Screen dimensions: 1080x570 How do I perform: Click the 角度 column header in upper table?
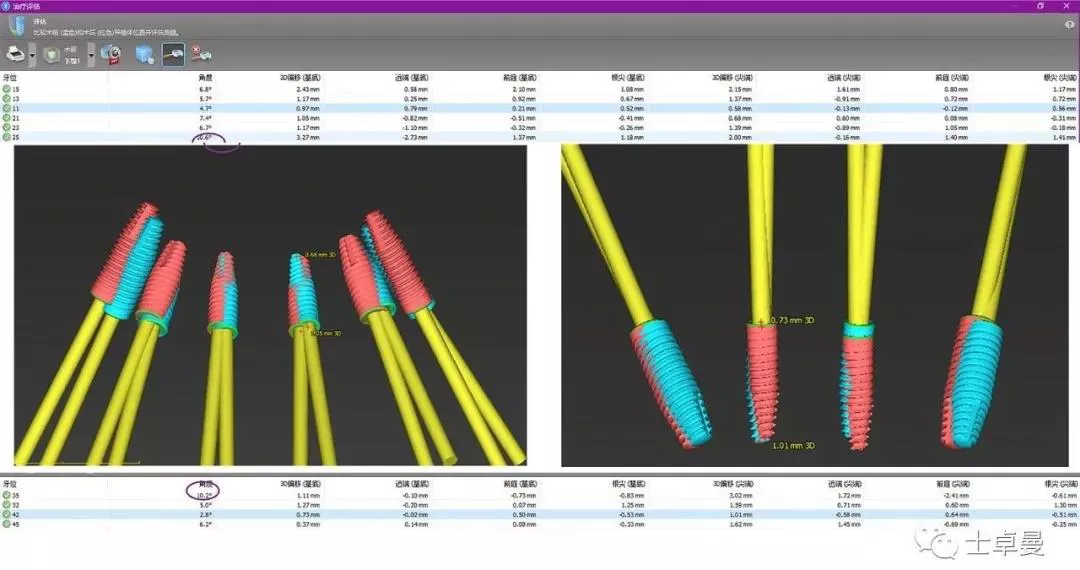206,76
